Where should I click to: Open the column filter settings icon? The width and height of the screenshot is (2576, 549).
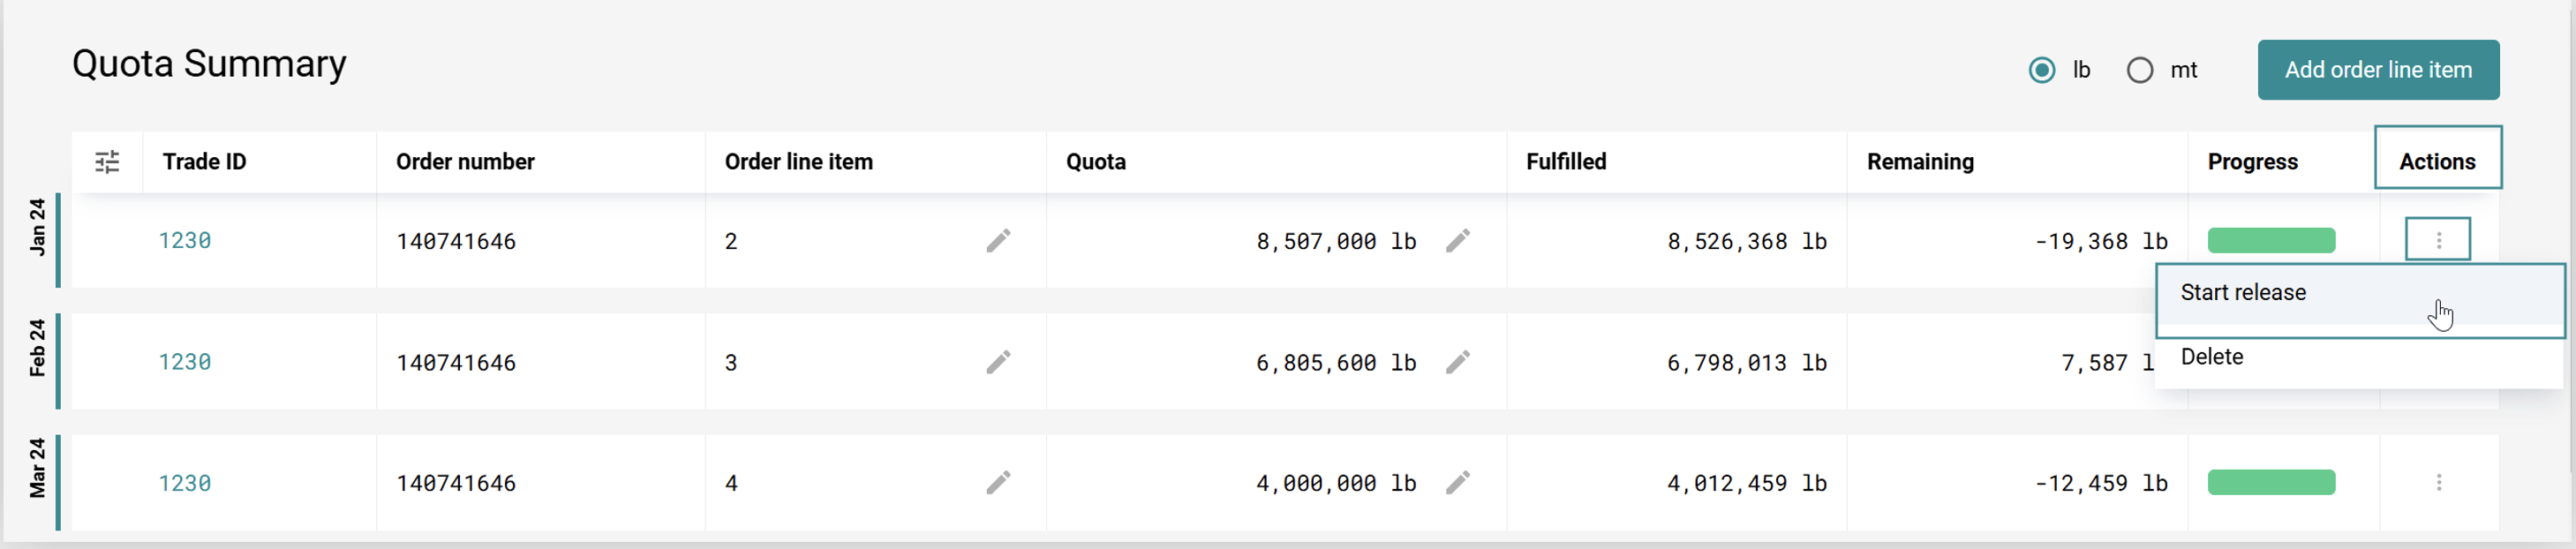tap(107, 161)
